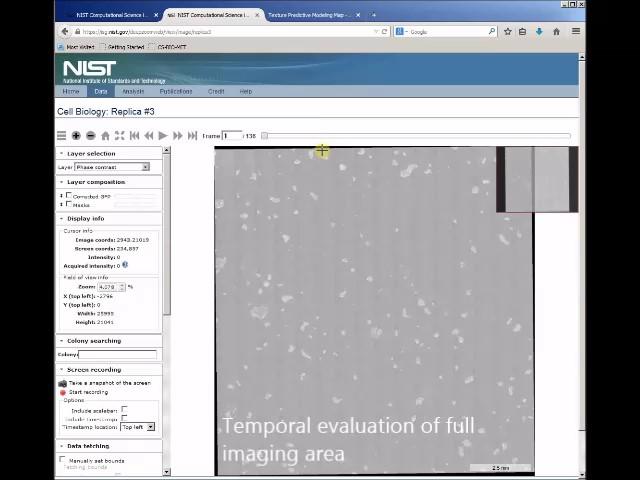Open the browser bookmarks list icon

(x=522, y=31)
